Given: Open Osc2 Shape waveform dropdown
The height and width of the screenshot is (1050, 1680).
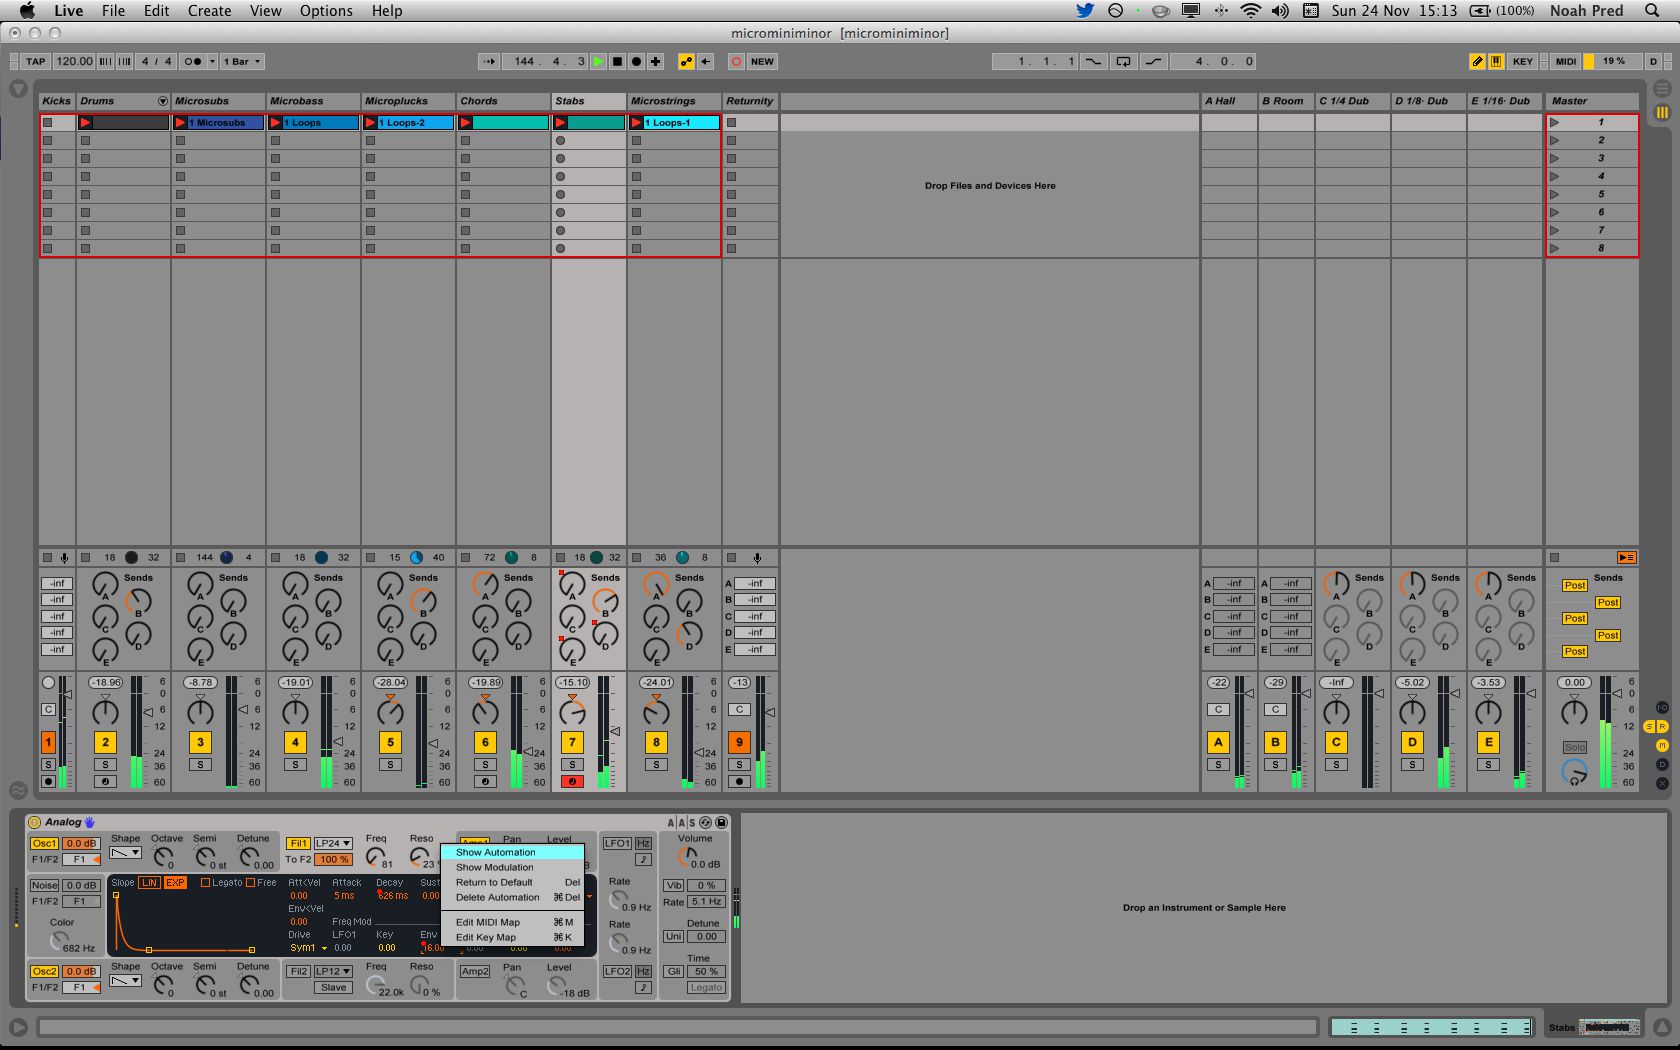Looking at the screenshot, I should pyautogui.click(x=125, y=981).
